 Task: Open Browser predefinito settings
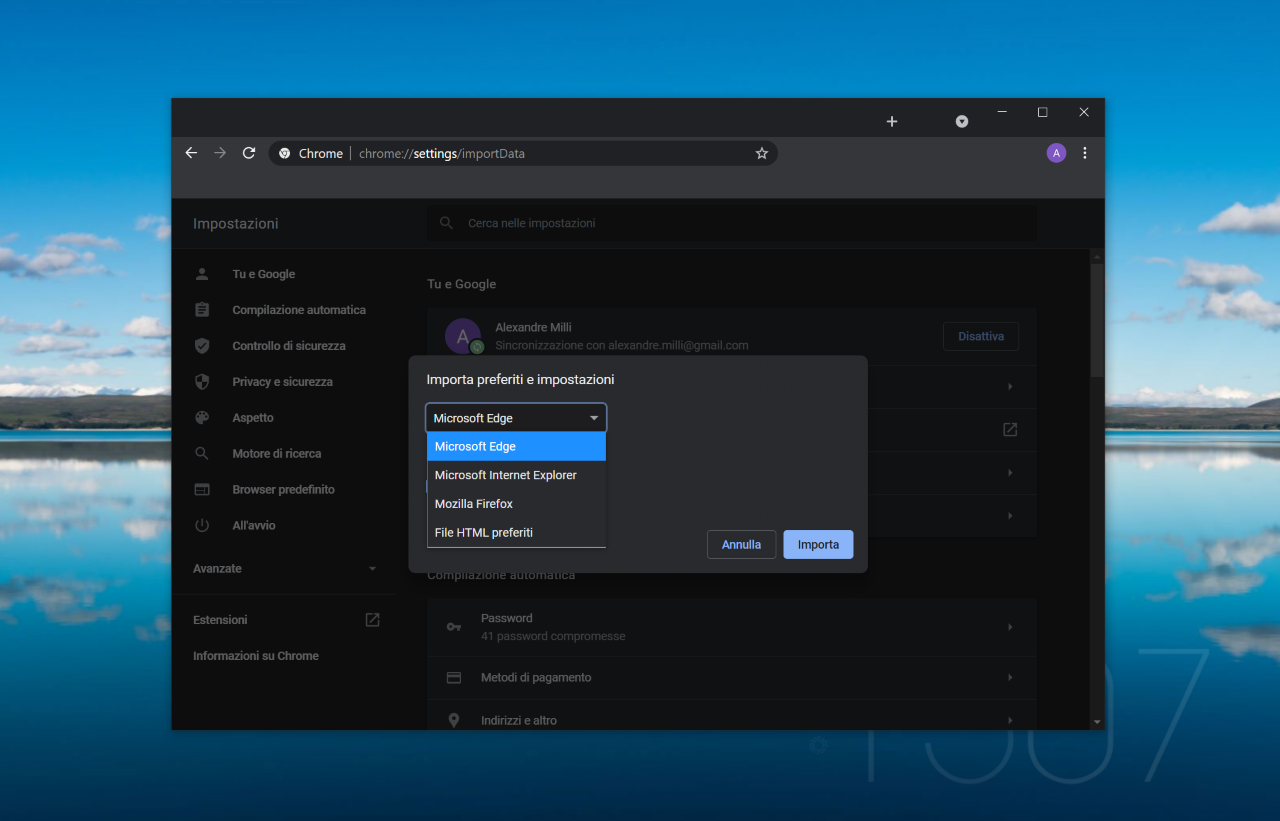[283, 489]
